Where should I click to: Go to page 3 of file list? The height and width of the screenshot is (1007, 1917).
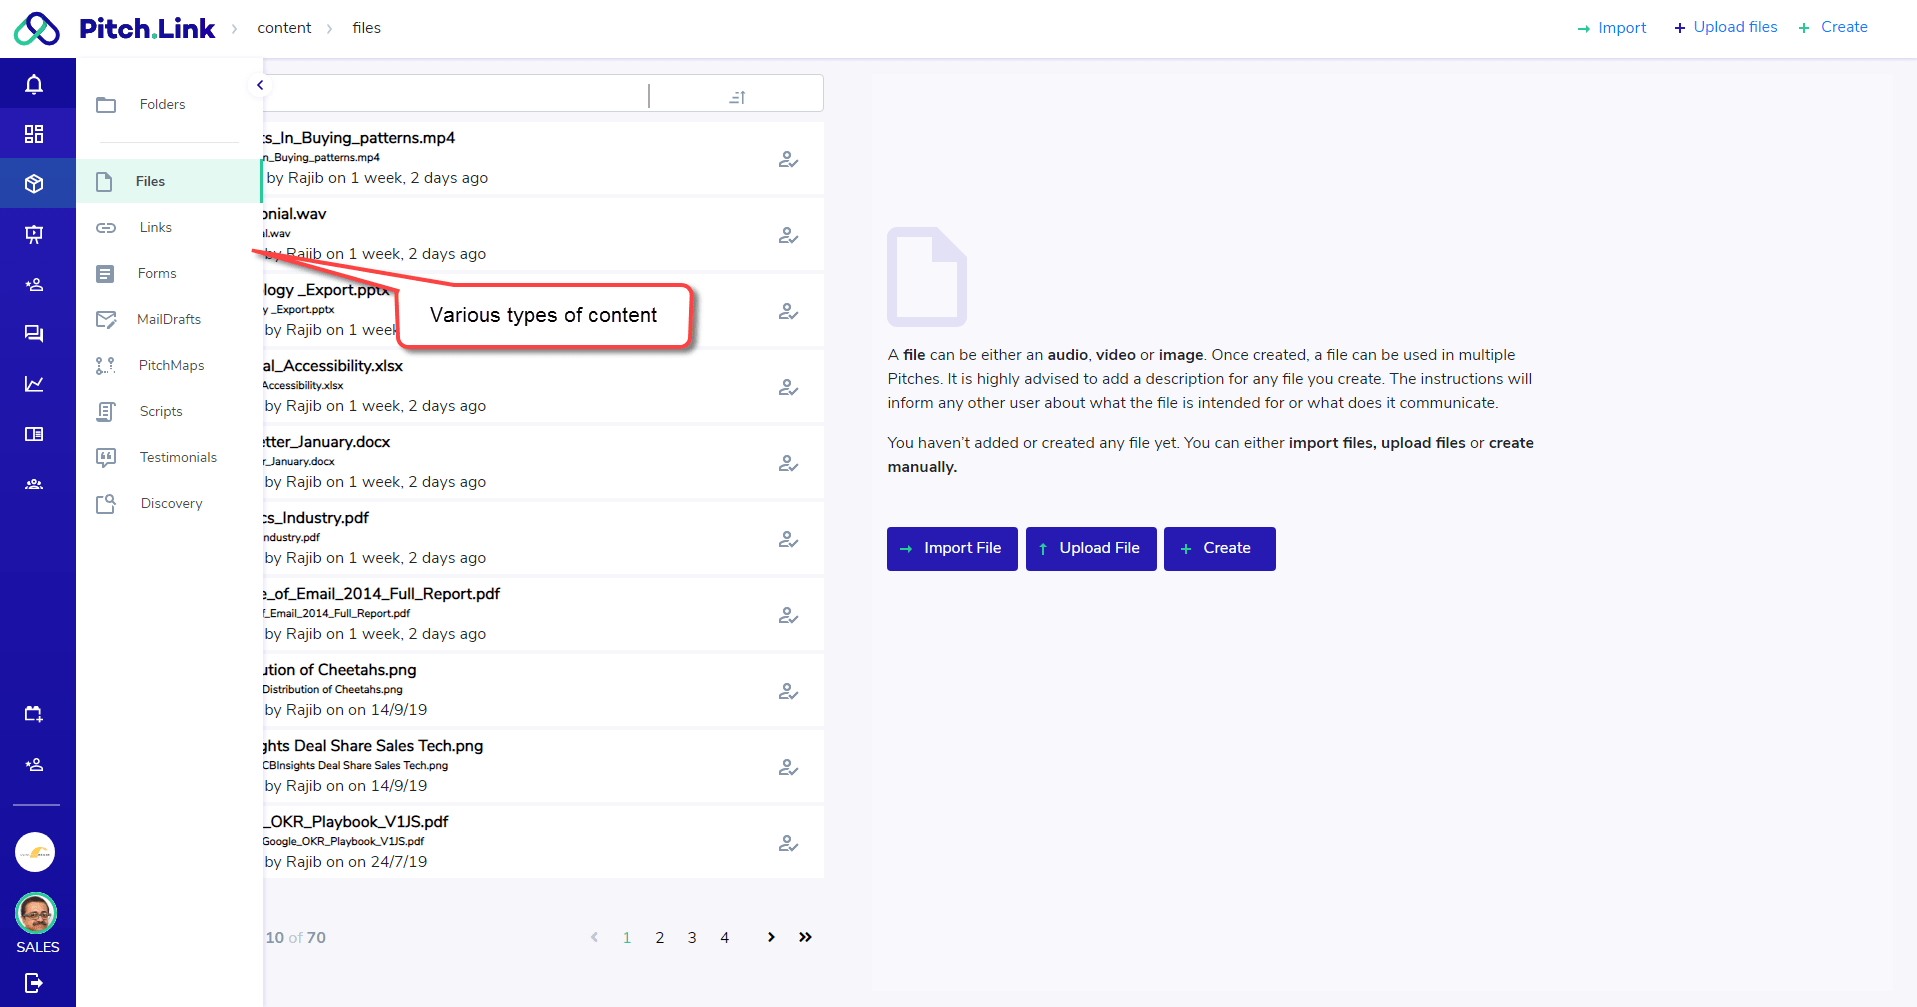click(692, 937)
